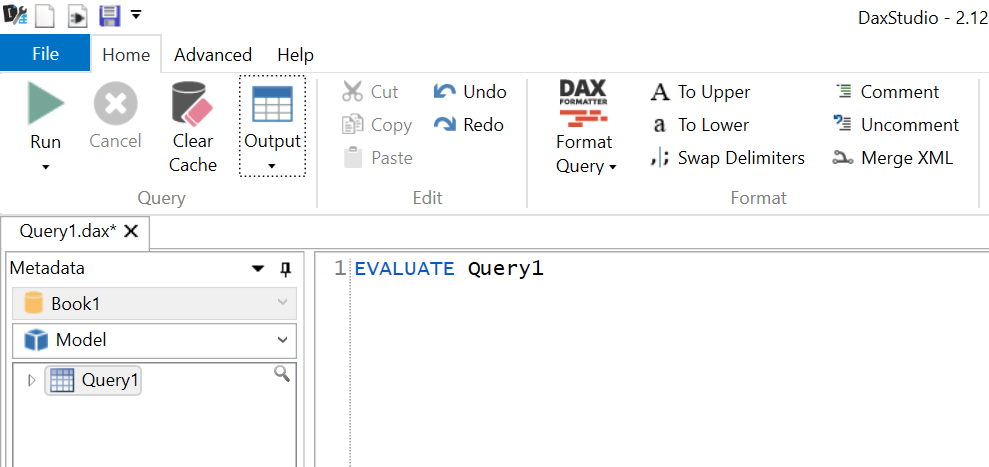The height and width of the screenshot is (467, 989).
Task: Expand the Query1 table tree node
Action: click(x=31, y=381)
